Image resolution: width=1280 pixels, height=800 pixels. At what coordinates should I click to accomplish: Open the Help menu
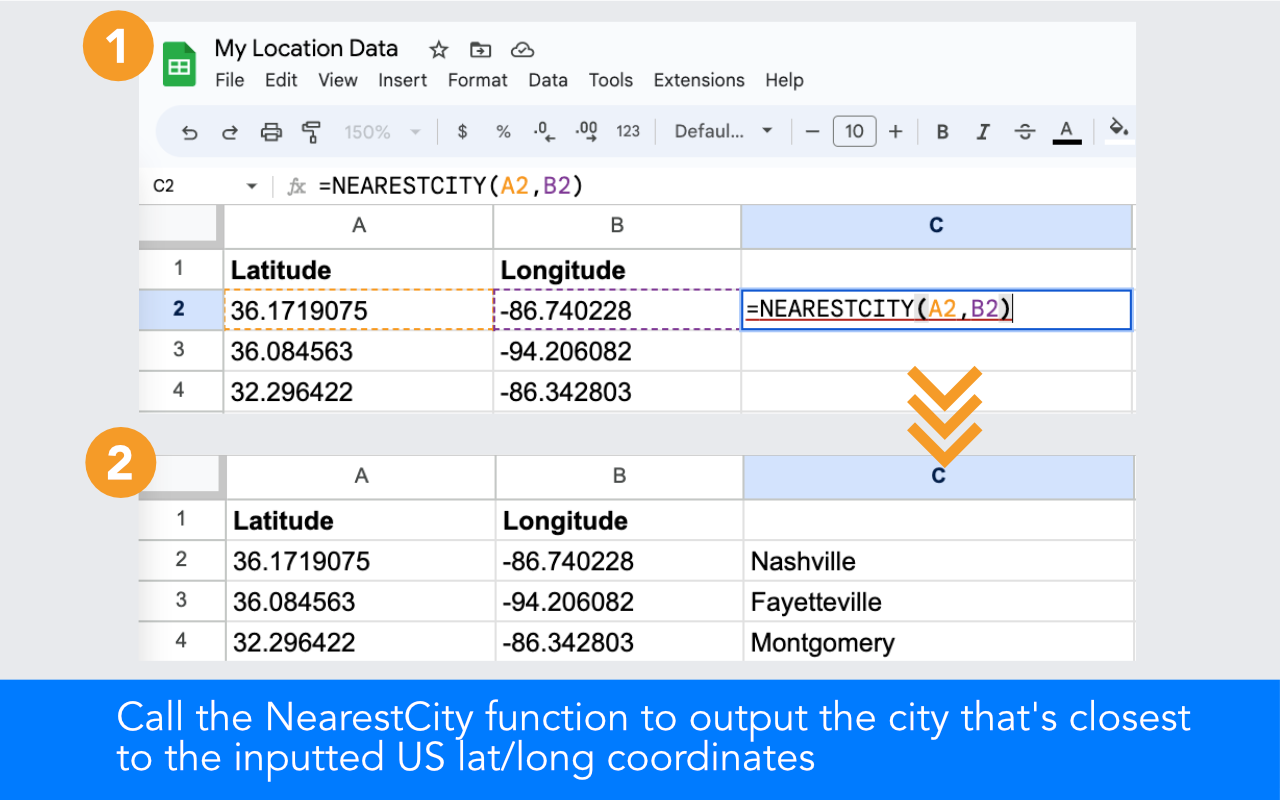pos(784,80)
